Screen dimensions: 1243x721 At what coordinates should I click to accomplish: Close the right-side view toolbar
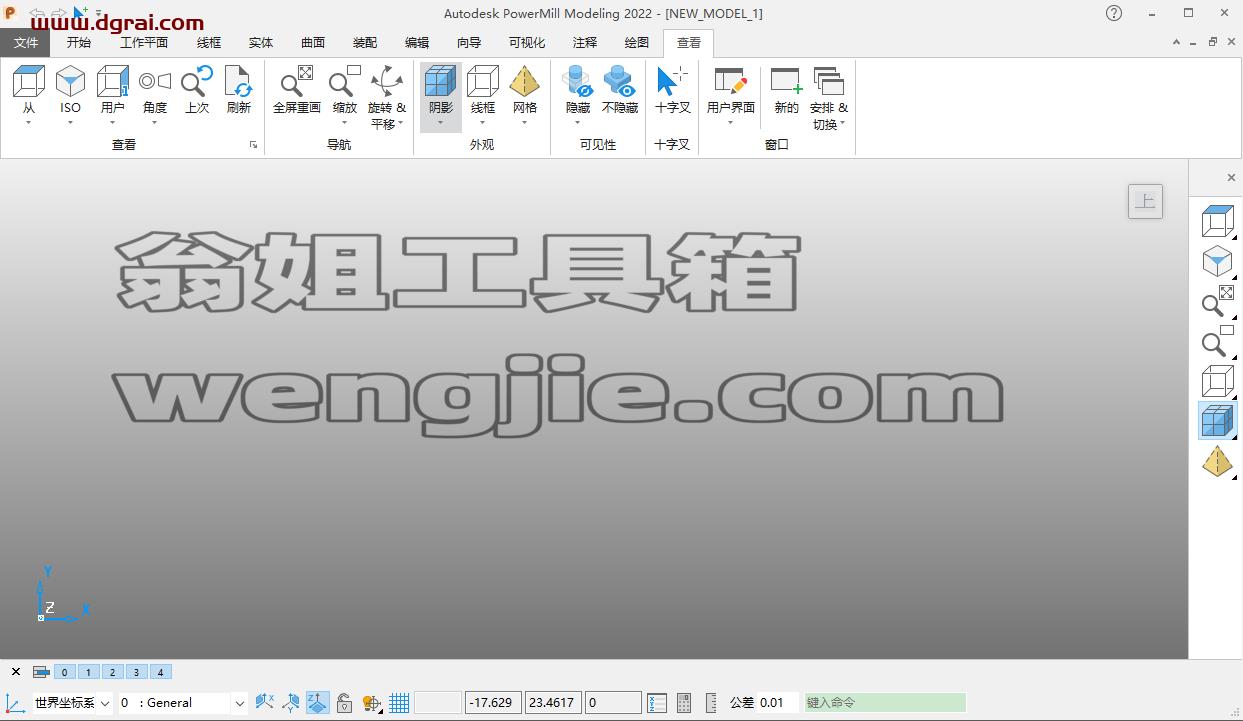[1231, 178]
